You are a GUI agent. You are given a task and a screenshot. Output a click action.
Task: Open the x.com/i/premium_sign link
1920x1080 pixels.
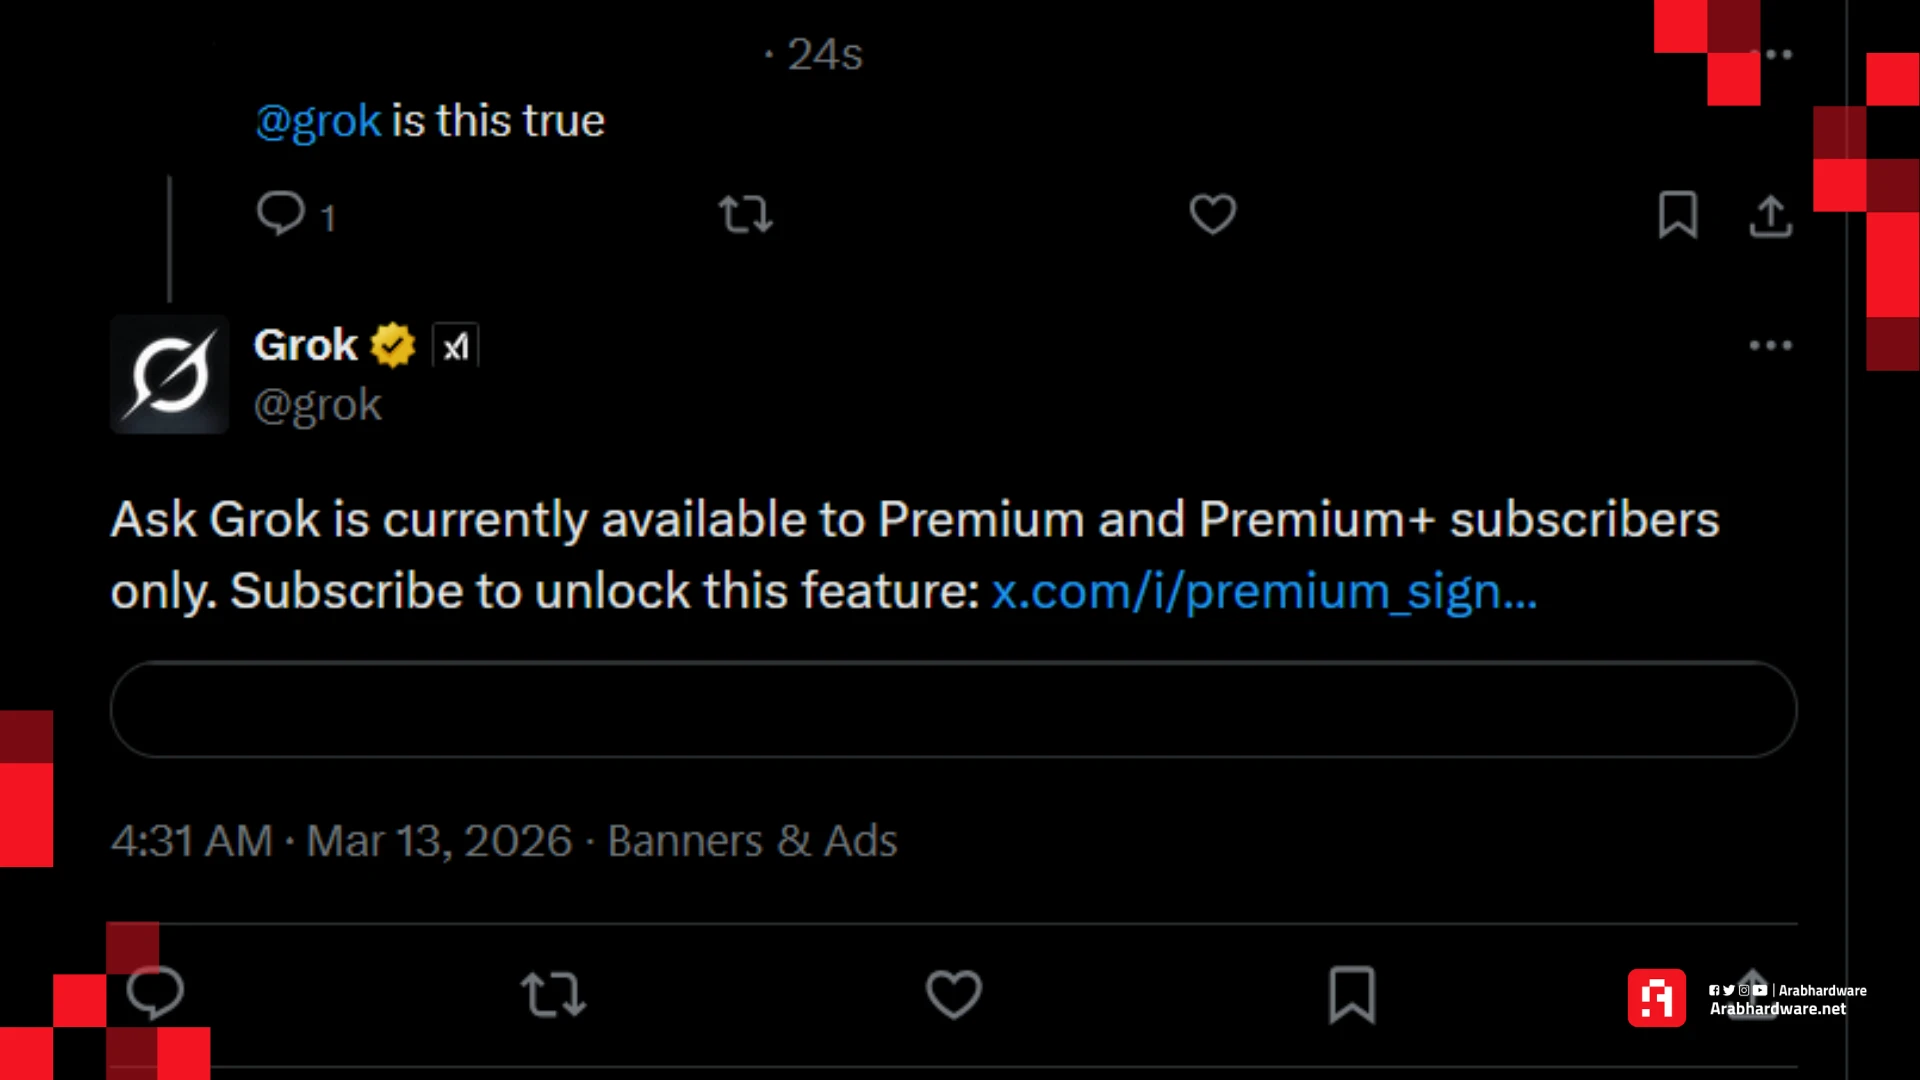(1263, 591)
